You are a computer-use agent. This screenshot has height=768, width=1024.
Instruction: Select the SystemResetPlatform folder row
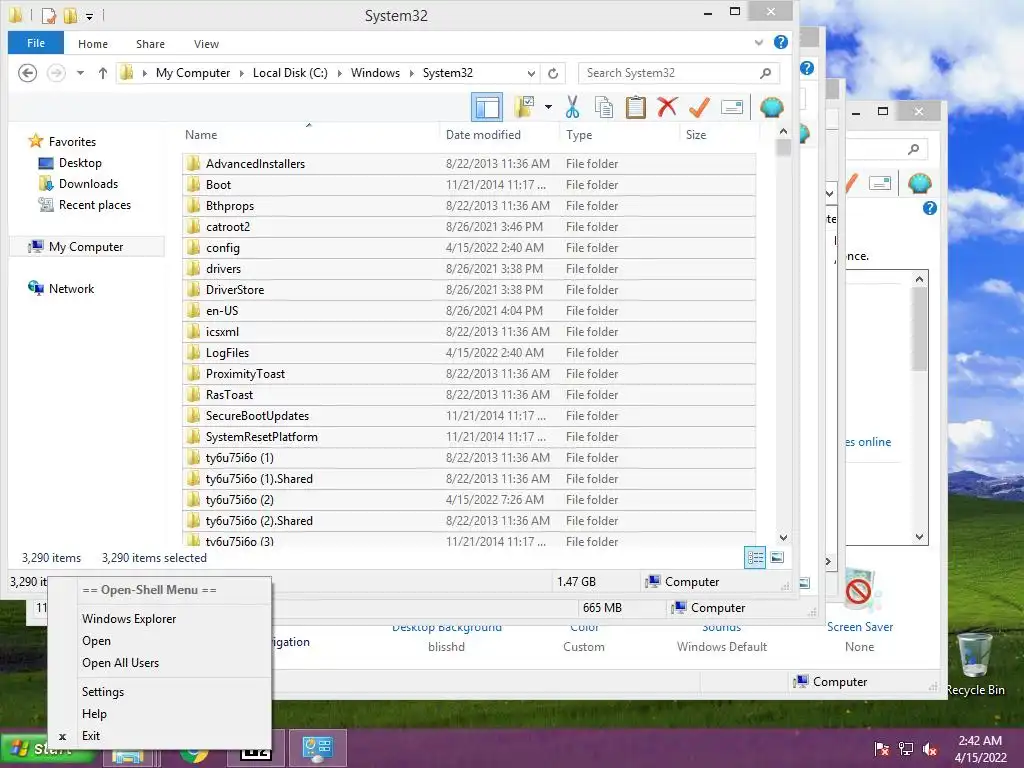click(x=469, y=437)
